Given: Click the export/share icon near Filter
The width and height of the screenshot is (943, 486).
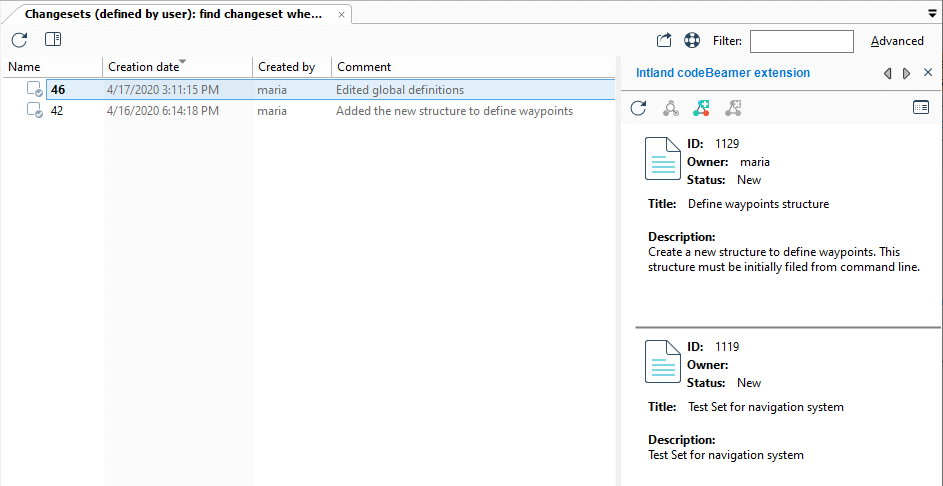Looking at the screenshot, I should [x=663, y=40].
